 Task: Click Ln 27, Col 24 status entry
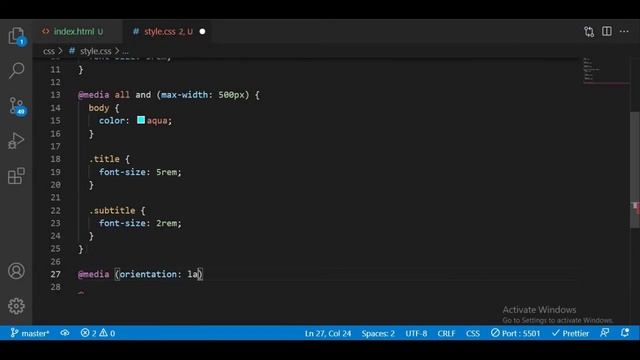[328, 333]
